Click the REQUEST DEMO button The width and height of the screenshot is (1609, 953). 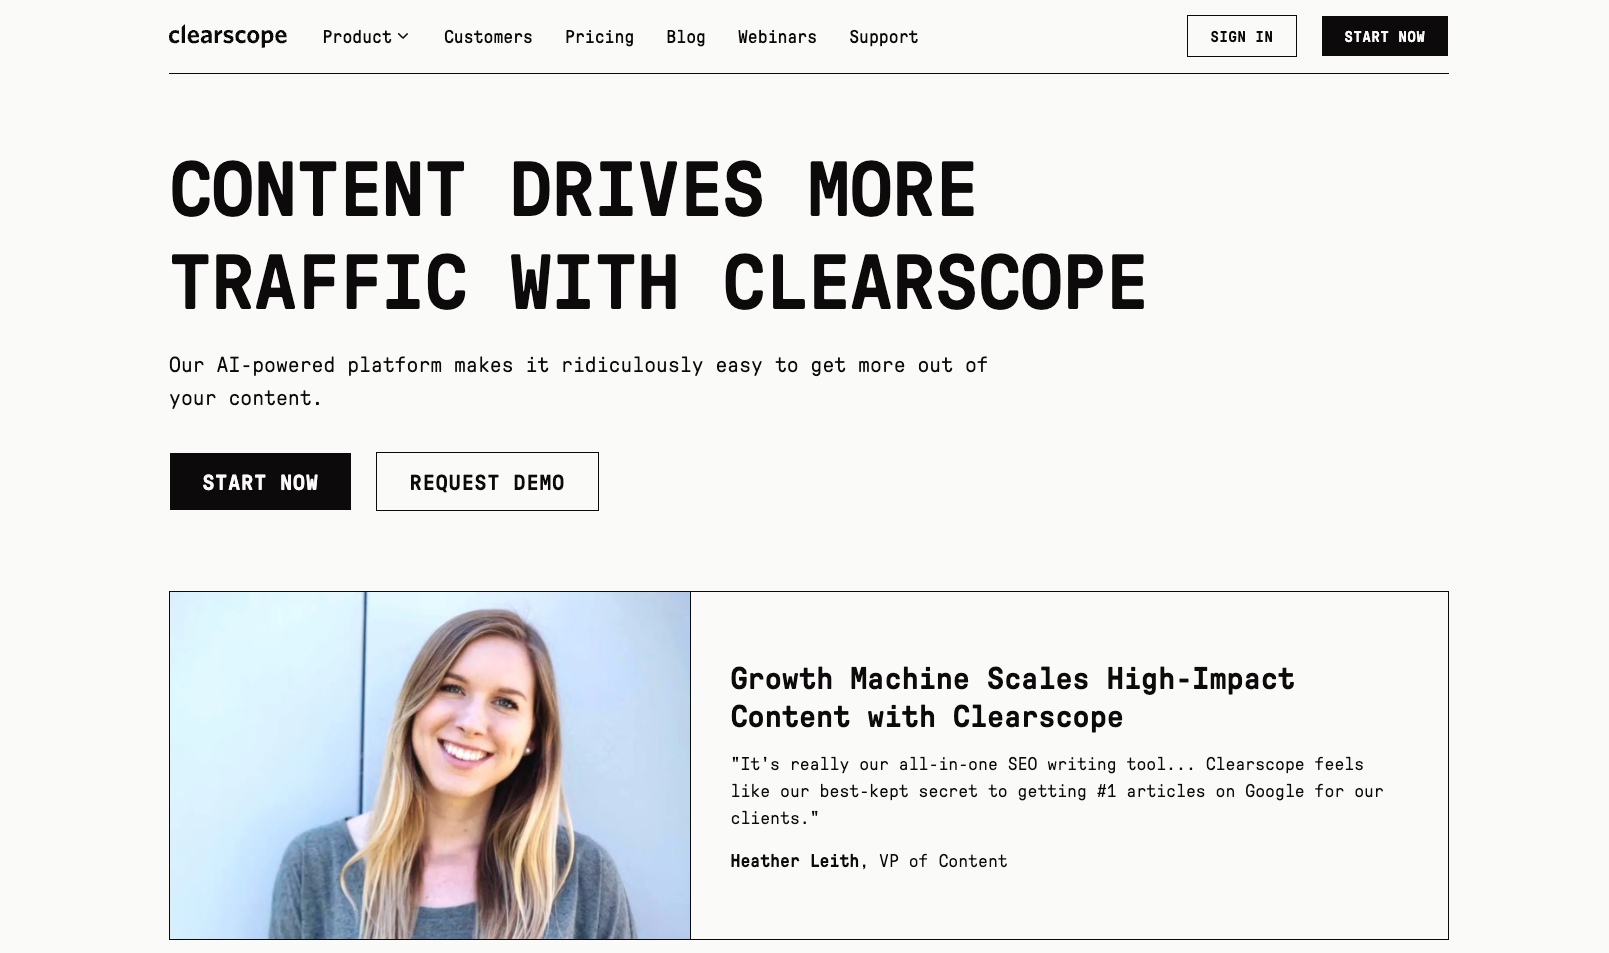(x=487, y=482)
